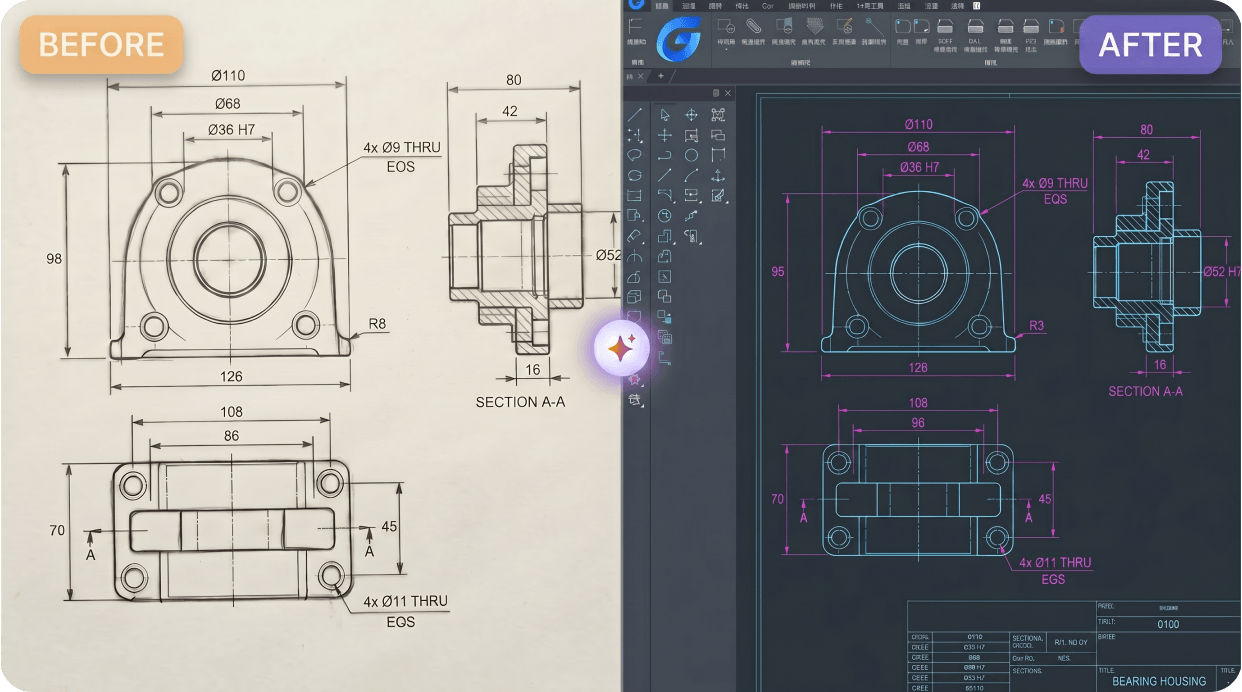The height and width of the screenshot is (692, 1242).
Task: Select the Eraser tool in the palette
Action: coord(634,236)
